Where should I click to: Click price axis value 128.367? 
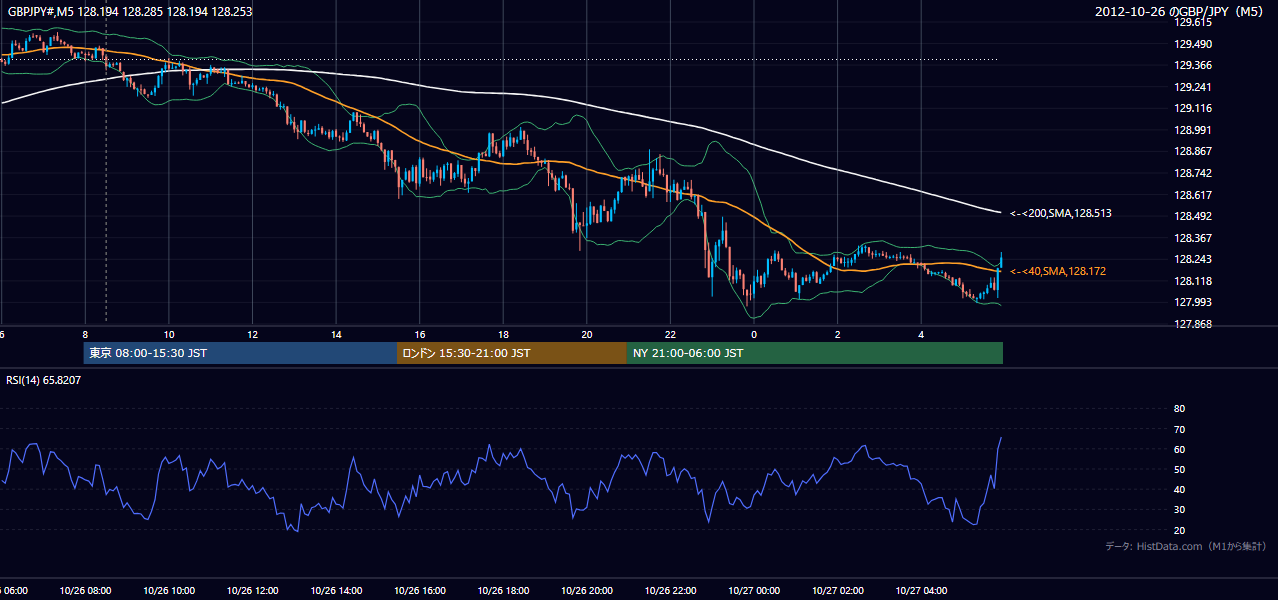[1193, 238]
